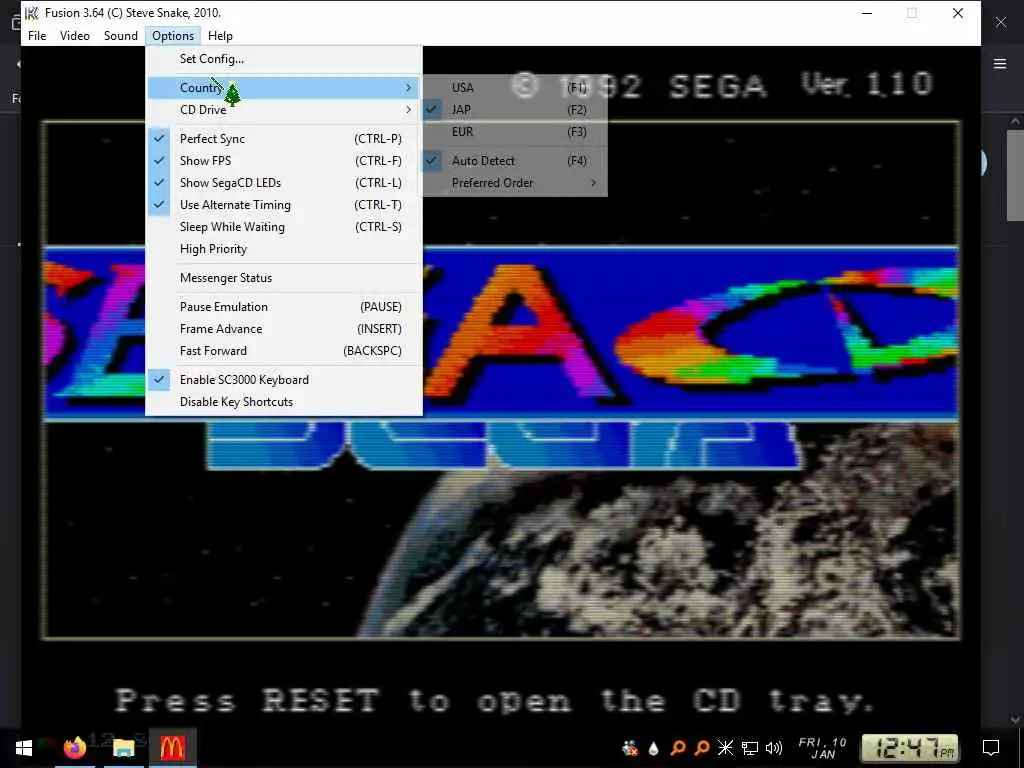Screen dimensions: 1024x768
Task: Enable High Priority option
Action: [x=283, y=249]
